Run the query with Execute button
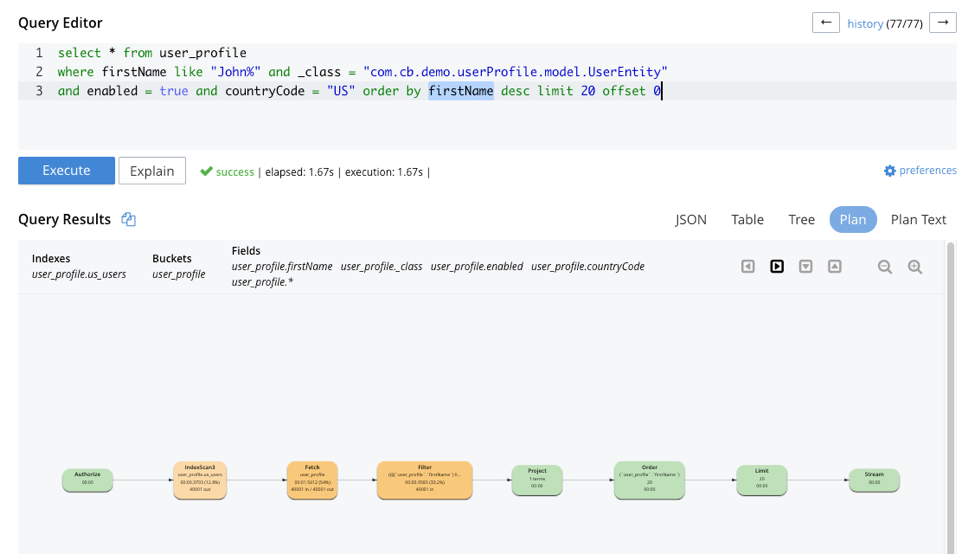The width and height of the screenshot is (974, 554). 66,171
